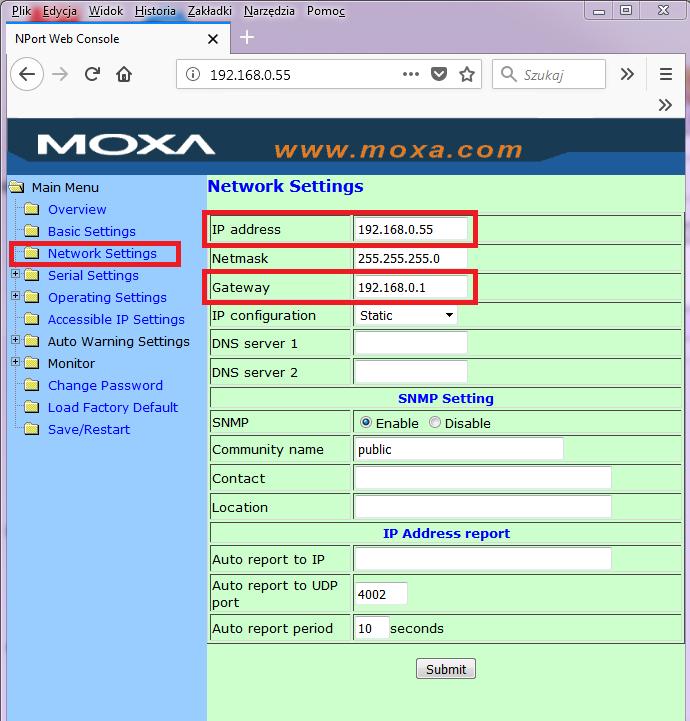Show more toolbar items next to search
The height and width of the screenshot is (721, 690).
click(627, 74)
